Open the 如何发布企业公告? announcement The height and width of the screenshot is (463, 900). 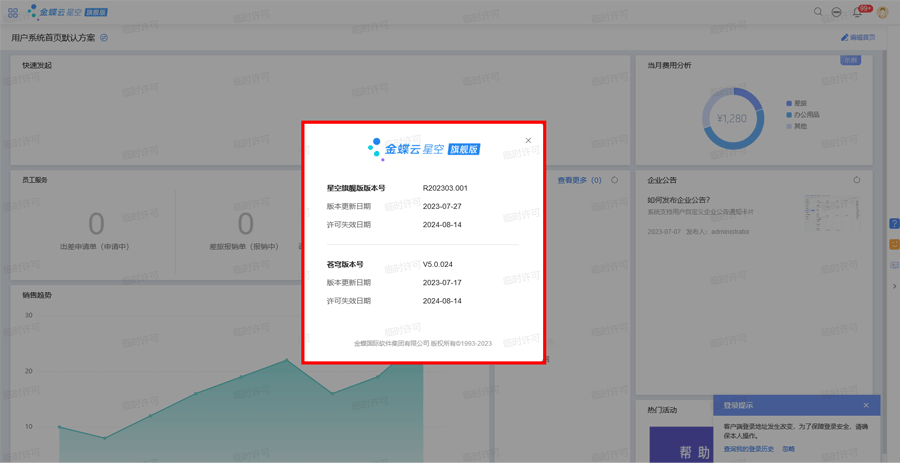678,200
